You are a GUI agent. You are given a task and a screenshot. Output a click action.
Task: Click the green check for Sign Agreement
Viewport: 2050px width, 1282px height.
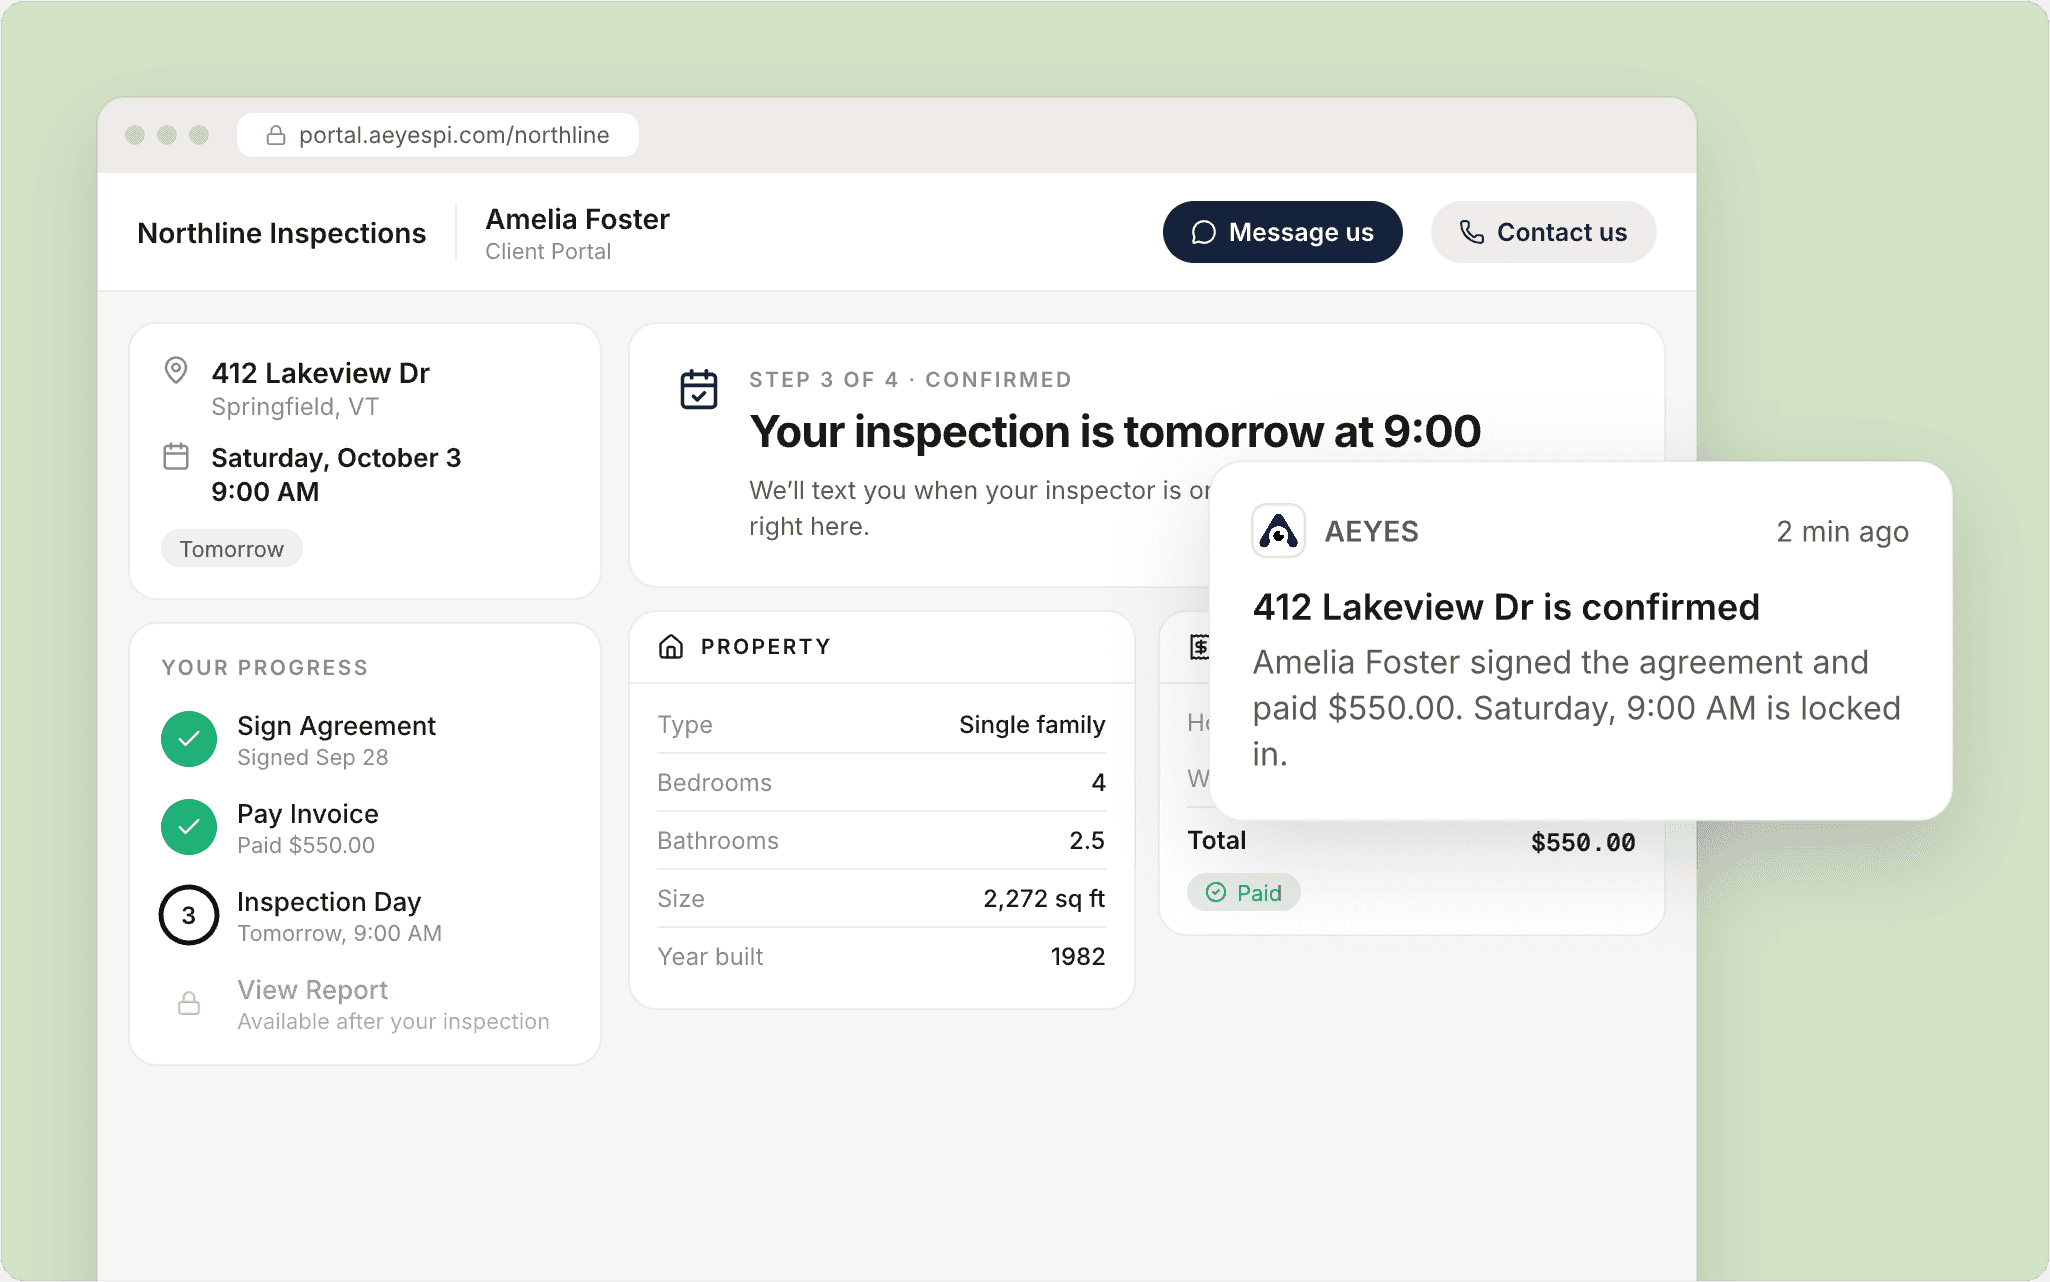click(189, 739)
